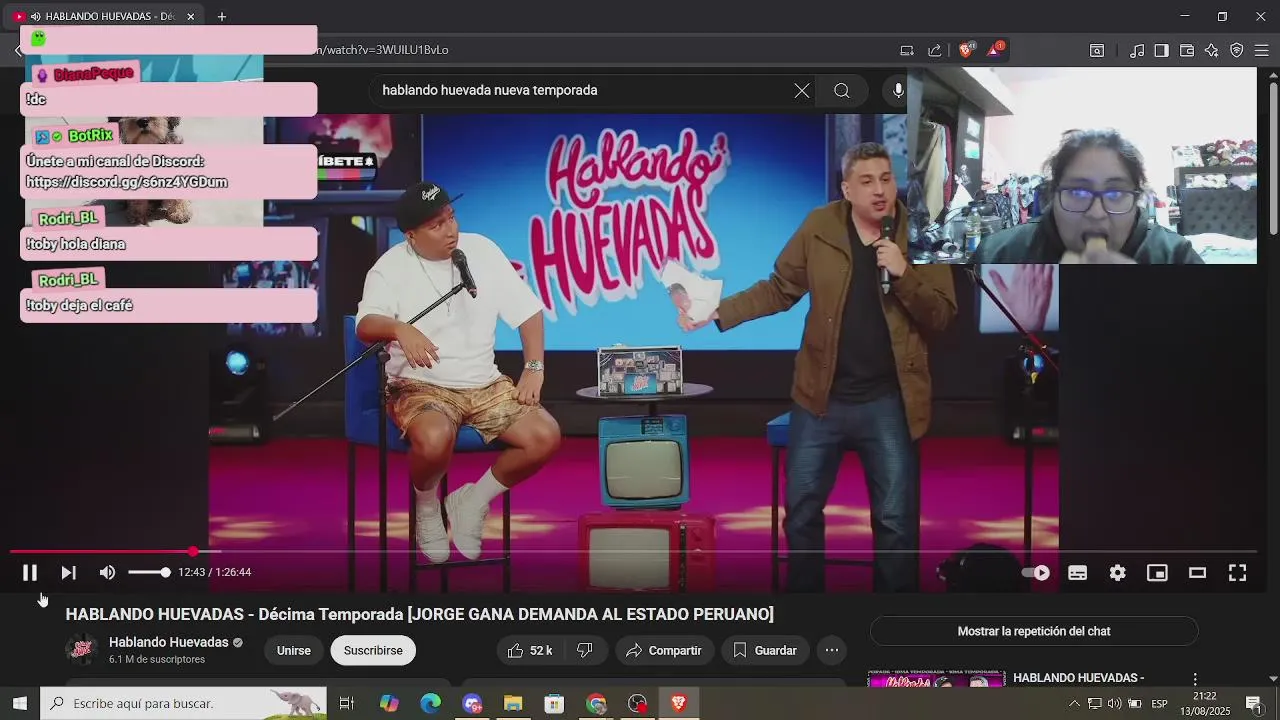This screenshot has height=720, width=1280.
Task: Open the Brave playlist music icon
Action: click(x=1137, y=50)
